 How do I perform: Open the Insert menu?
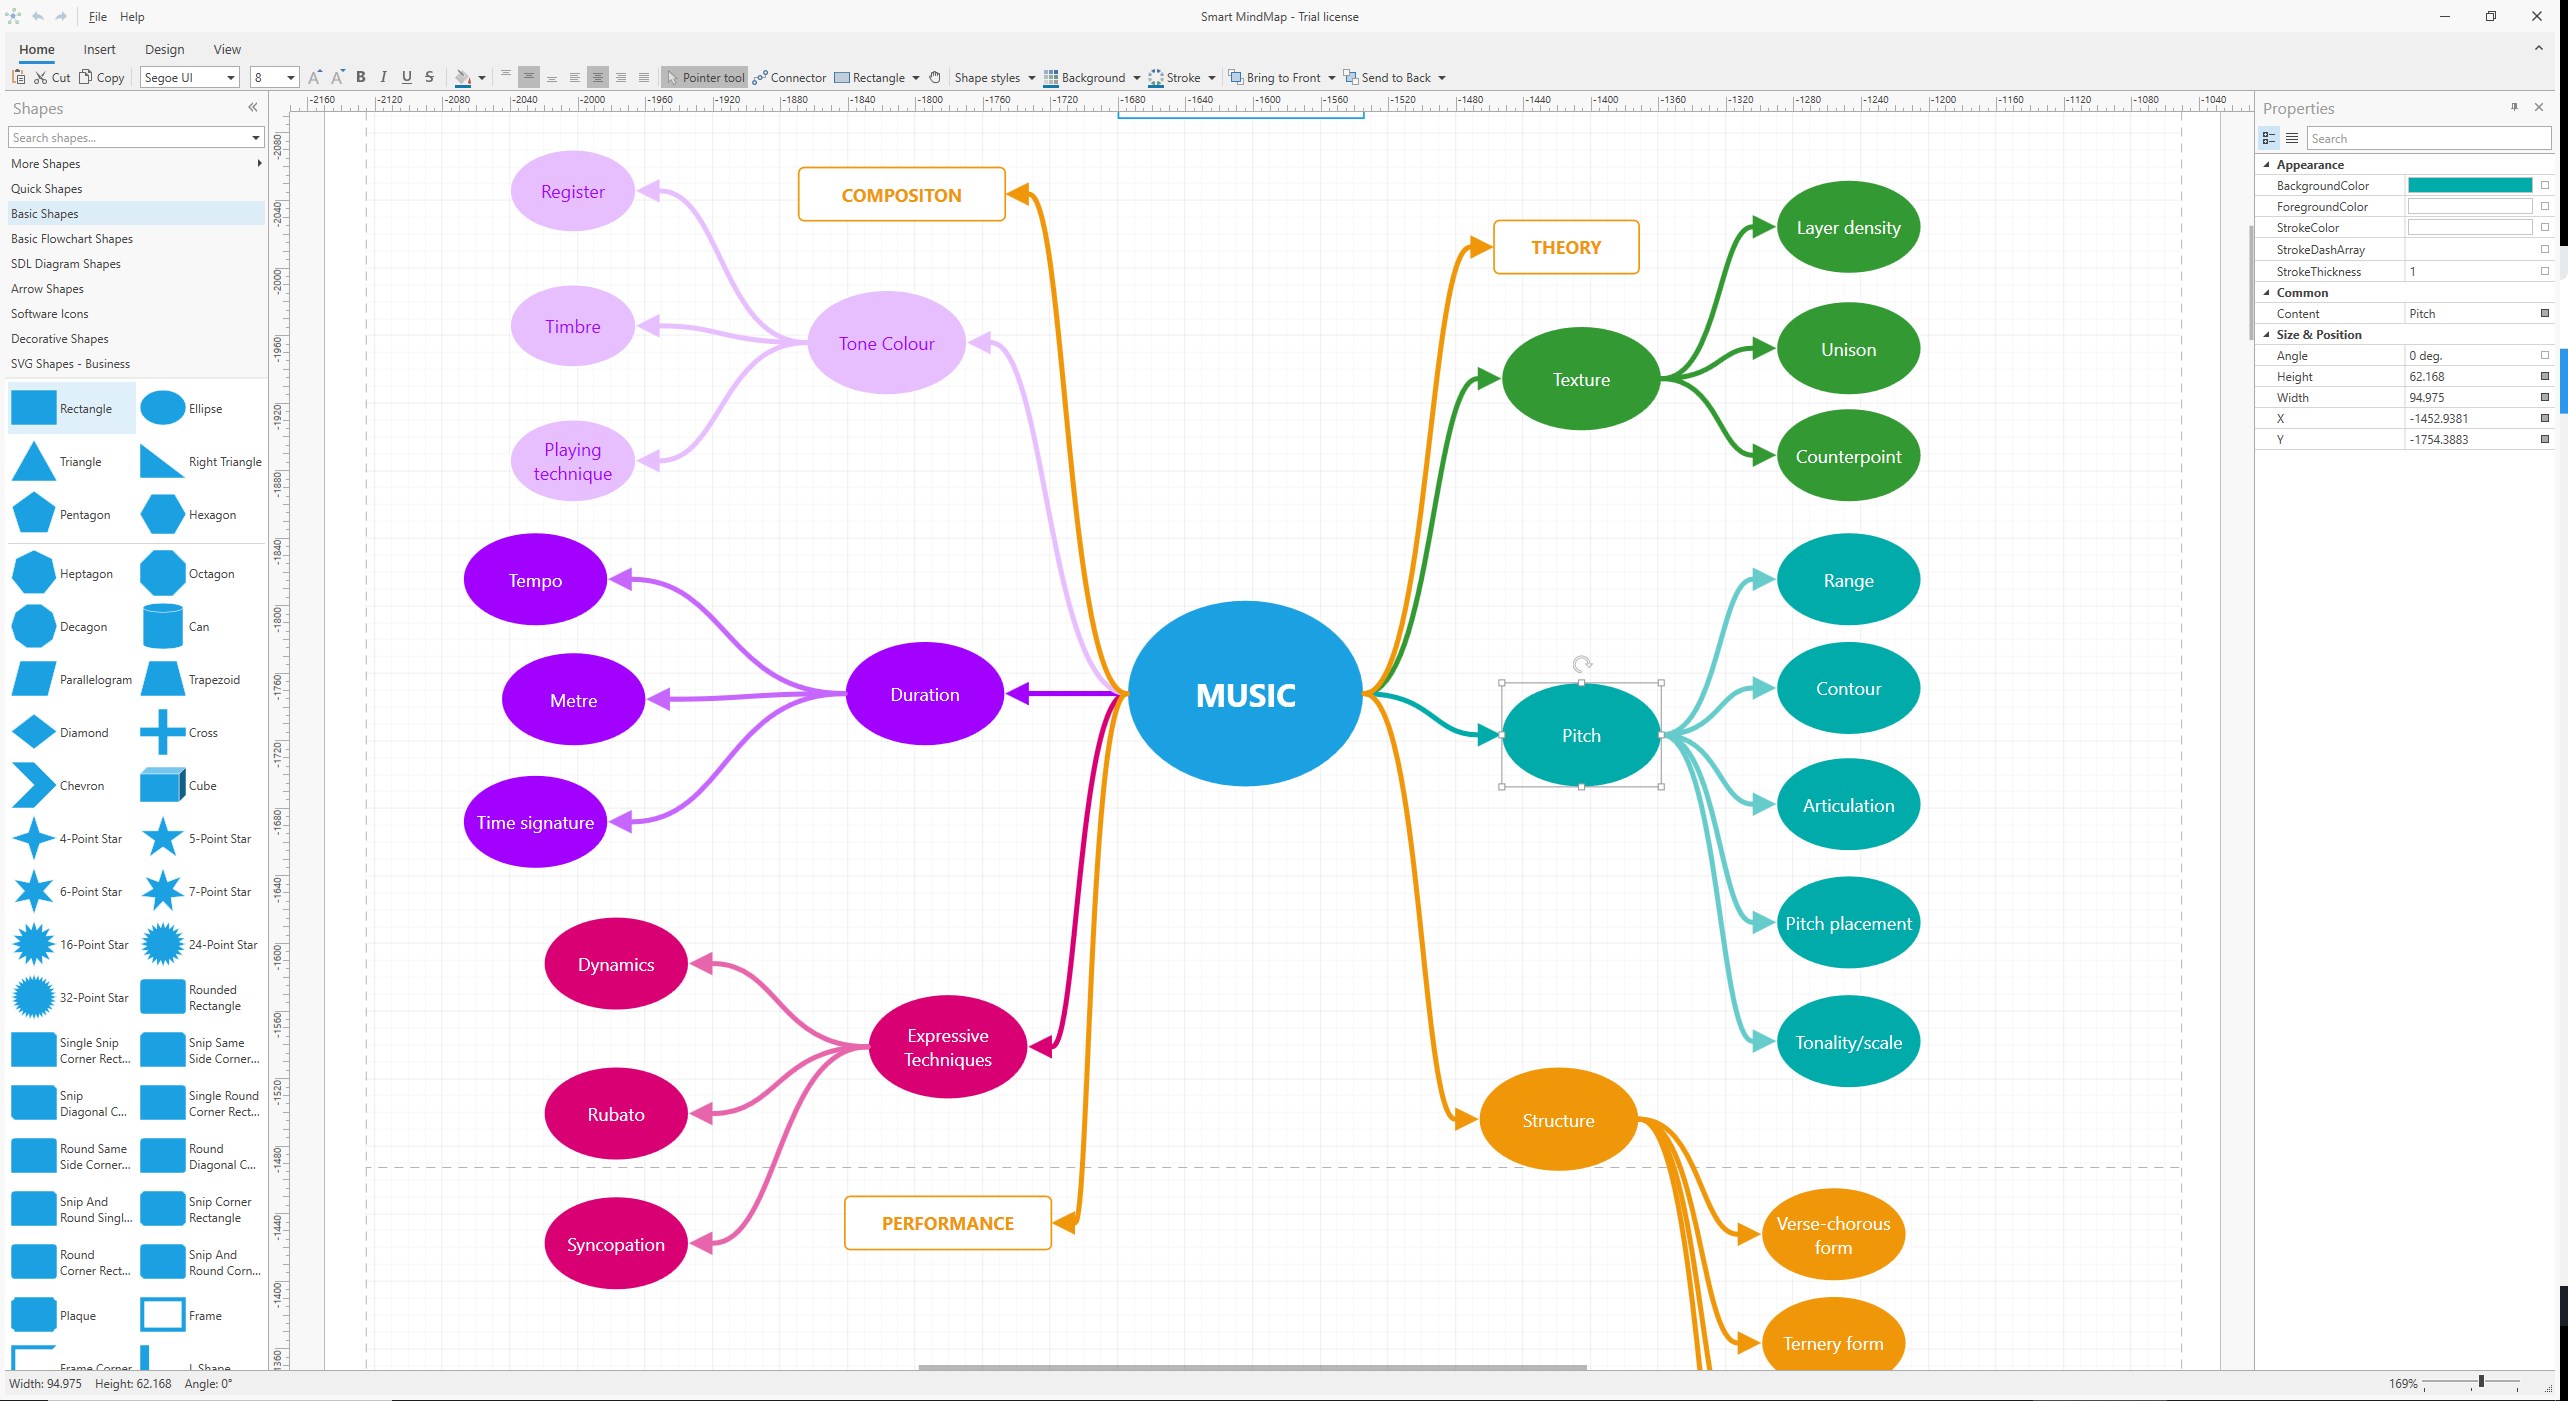[x=98, y=48]
